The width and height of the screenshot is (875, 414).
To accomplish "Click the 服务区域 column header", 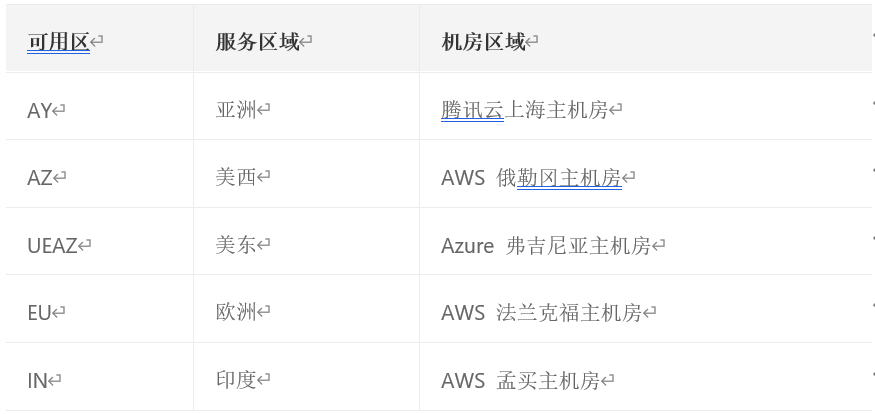I will coord(258,42).
